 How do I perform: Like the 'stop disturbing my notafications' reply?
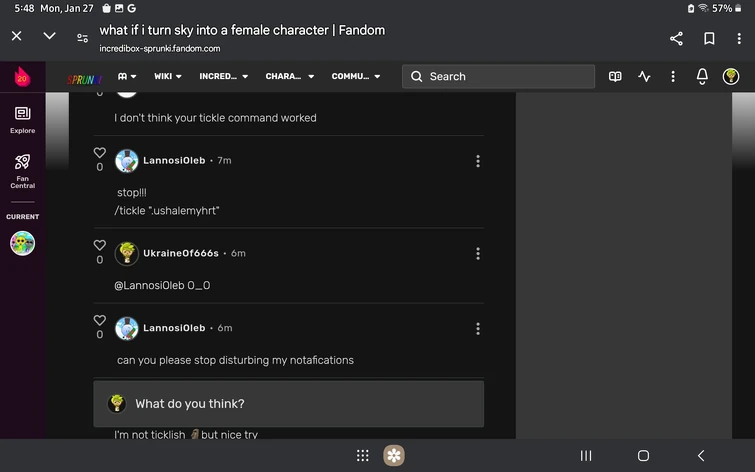click(100, 320)
